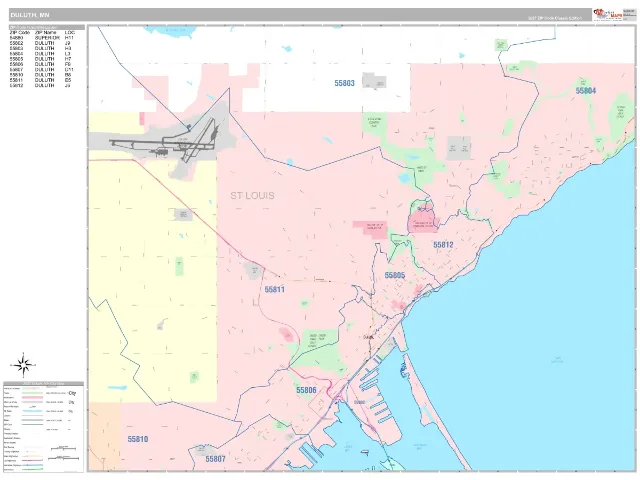
Task: Click the 55804 ZIP label on map
Action: click(586, 91)
